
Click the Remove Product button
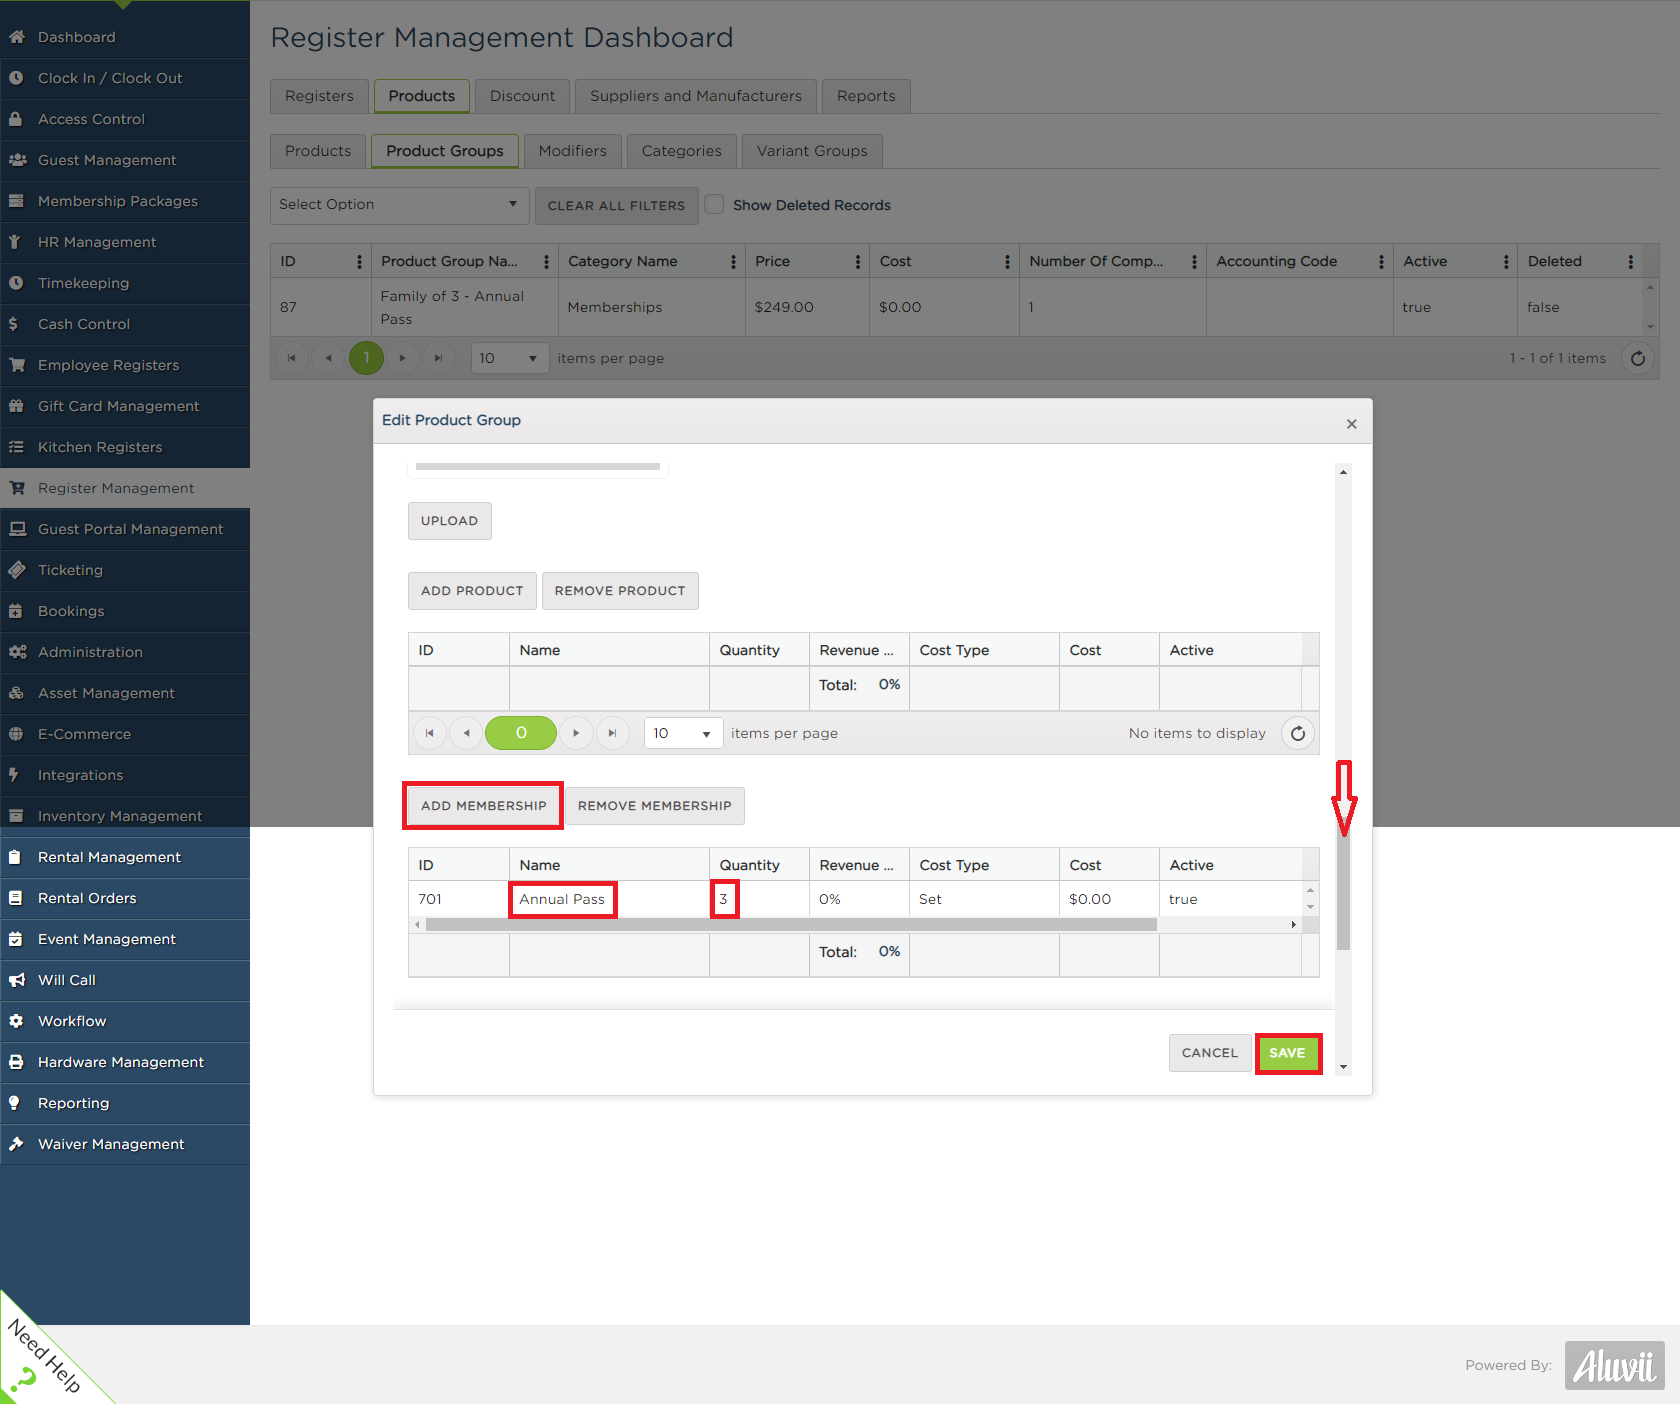pos(620,591)
